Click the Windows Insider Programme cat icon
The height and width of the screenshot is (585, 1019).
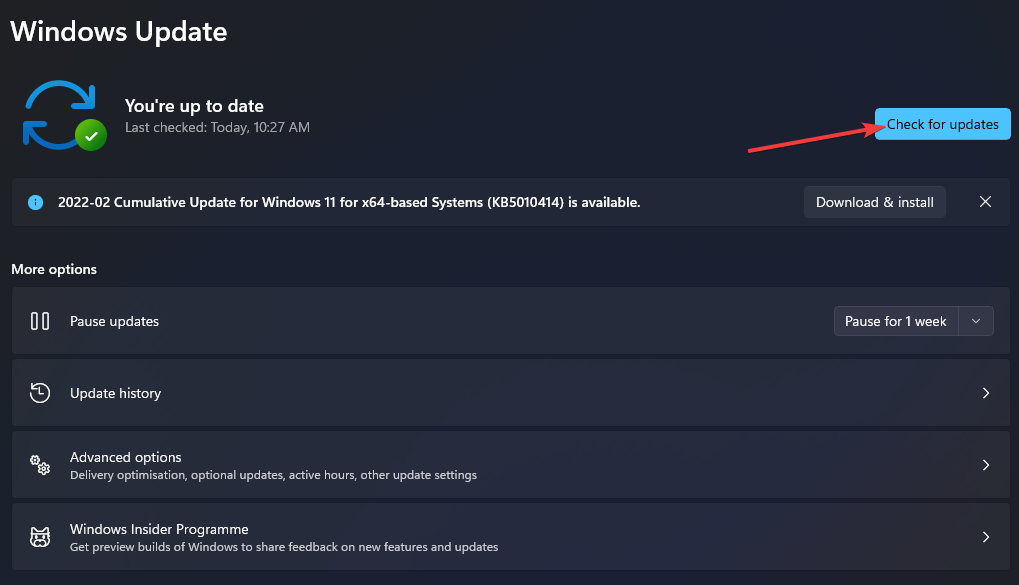(40, 537)
